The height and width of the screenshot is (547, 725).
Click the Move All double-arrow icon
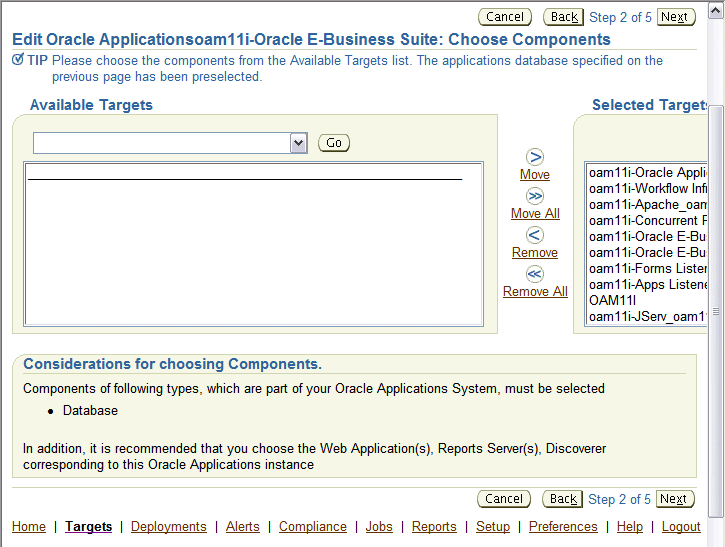pyautogui.click(x=535, y=196)
